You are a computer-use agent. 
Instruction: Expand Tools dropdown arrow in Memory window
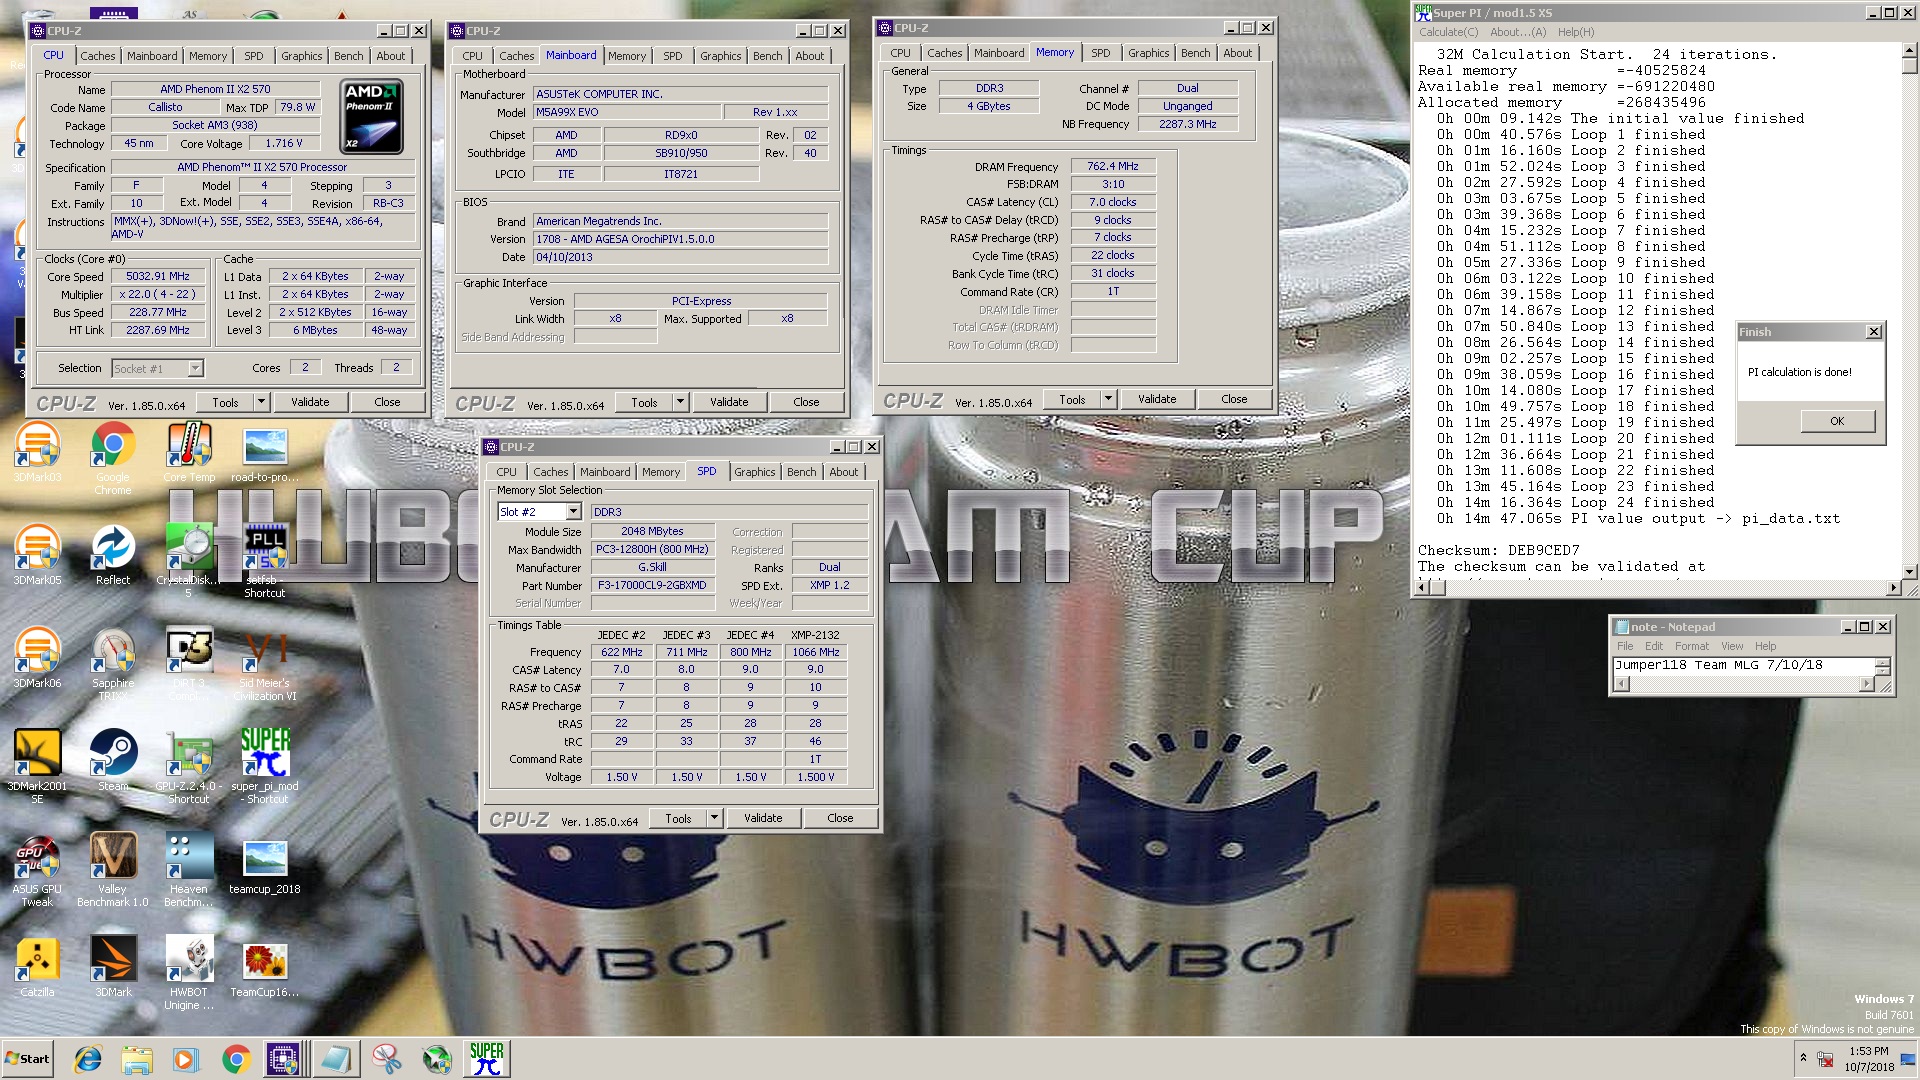pyautogui.click(x=1108, y=399)
